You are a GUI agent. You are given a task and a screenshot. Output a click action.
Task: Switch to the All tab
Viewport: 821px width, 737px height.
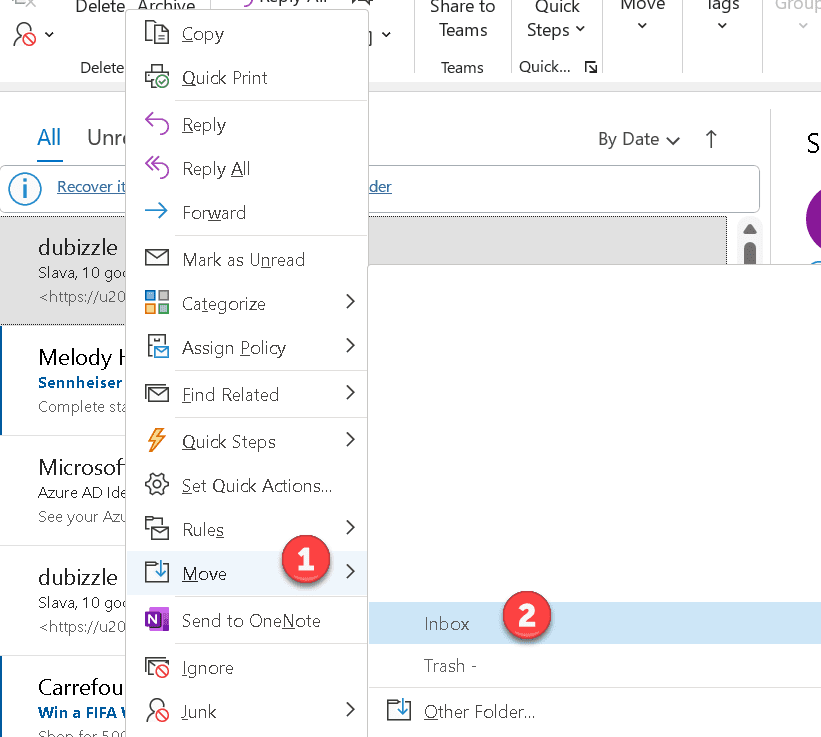coord(49,138)
